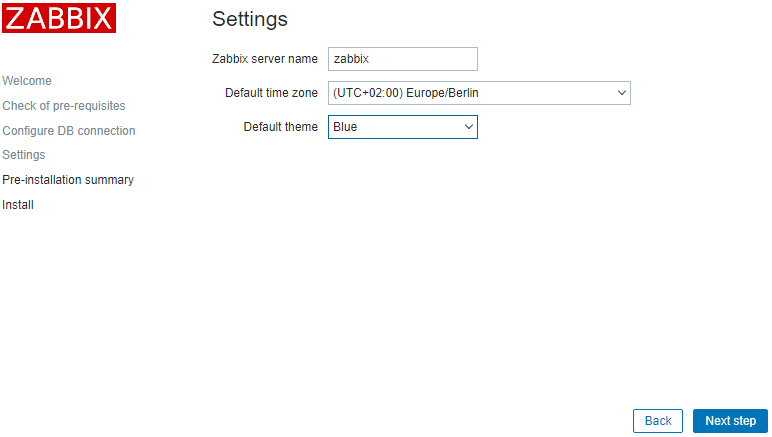Click the Install step in sidebar
The image size is (772, 437).
[x=18, y=205]
